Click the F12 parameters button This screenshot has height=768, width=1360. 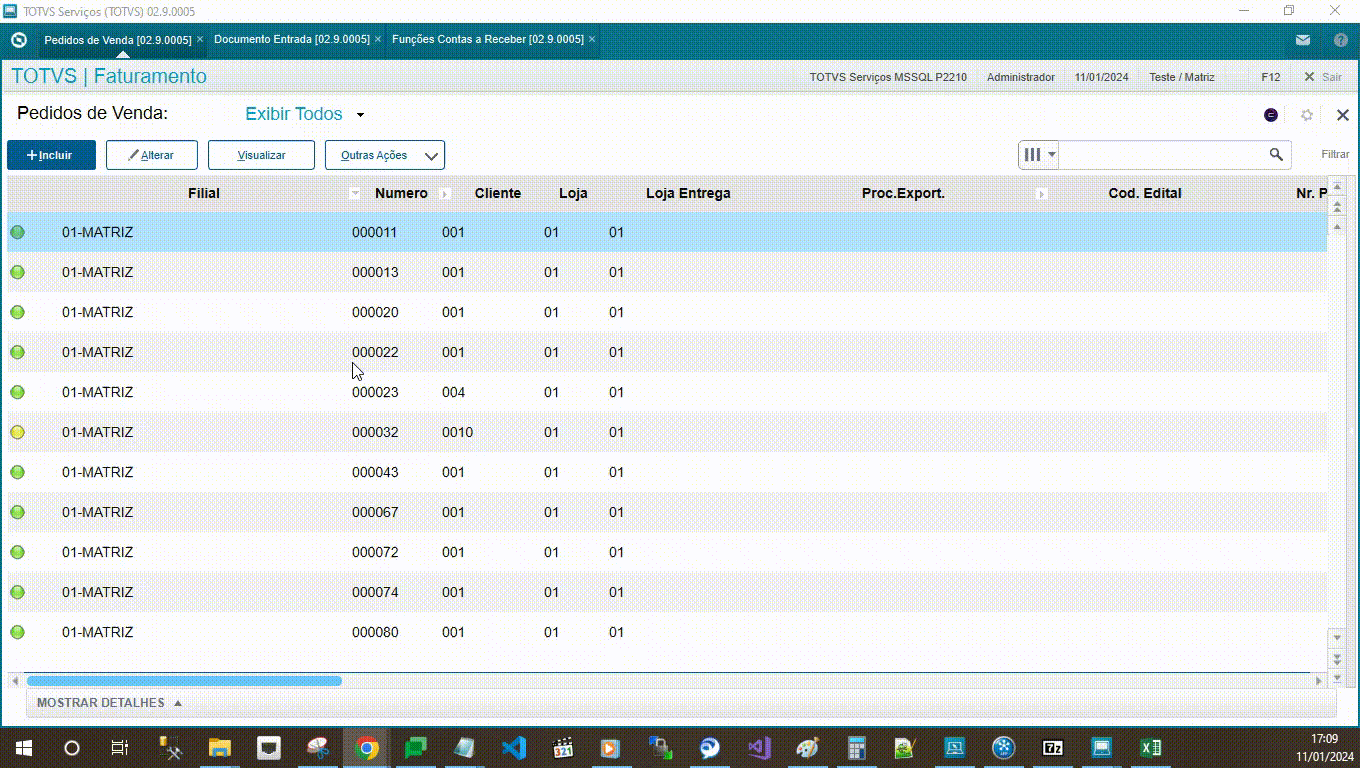point(1271,77)
